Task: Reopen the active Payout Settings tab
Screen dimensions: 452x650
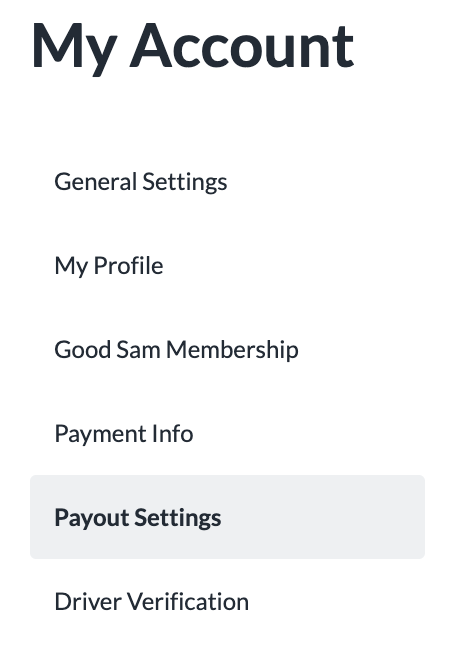Action: click(x=227, y=517)
